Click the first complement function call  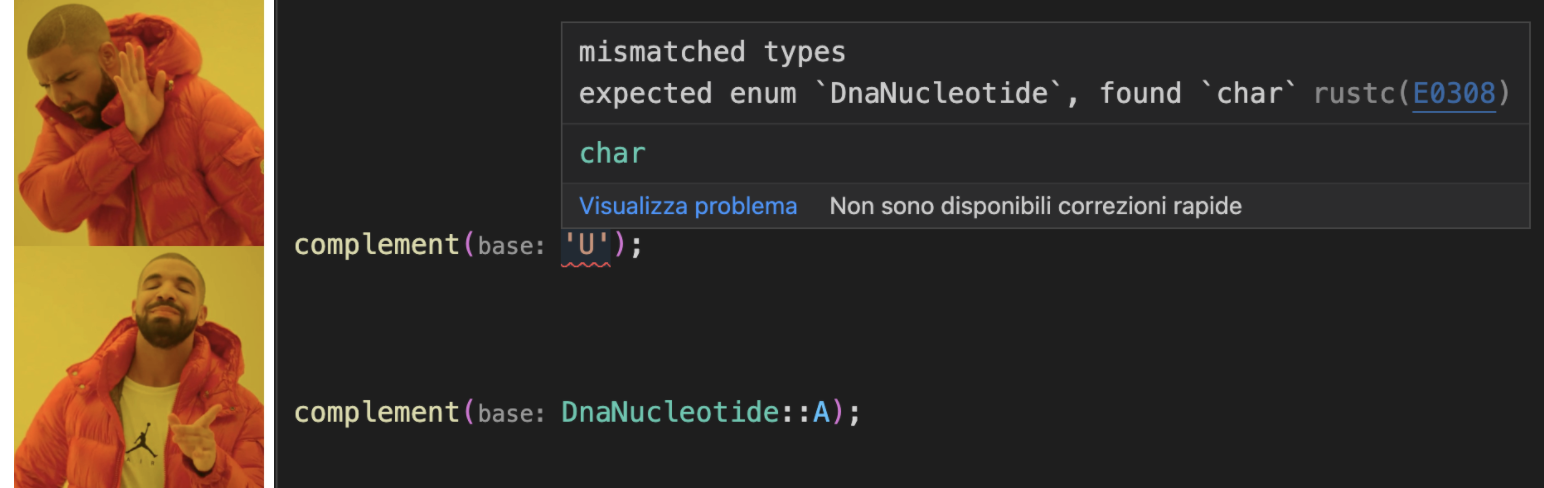[x=376, y=246]
